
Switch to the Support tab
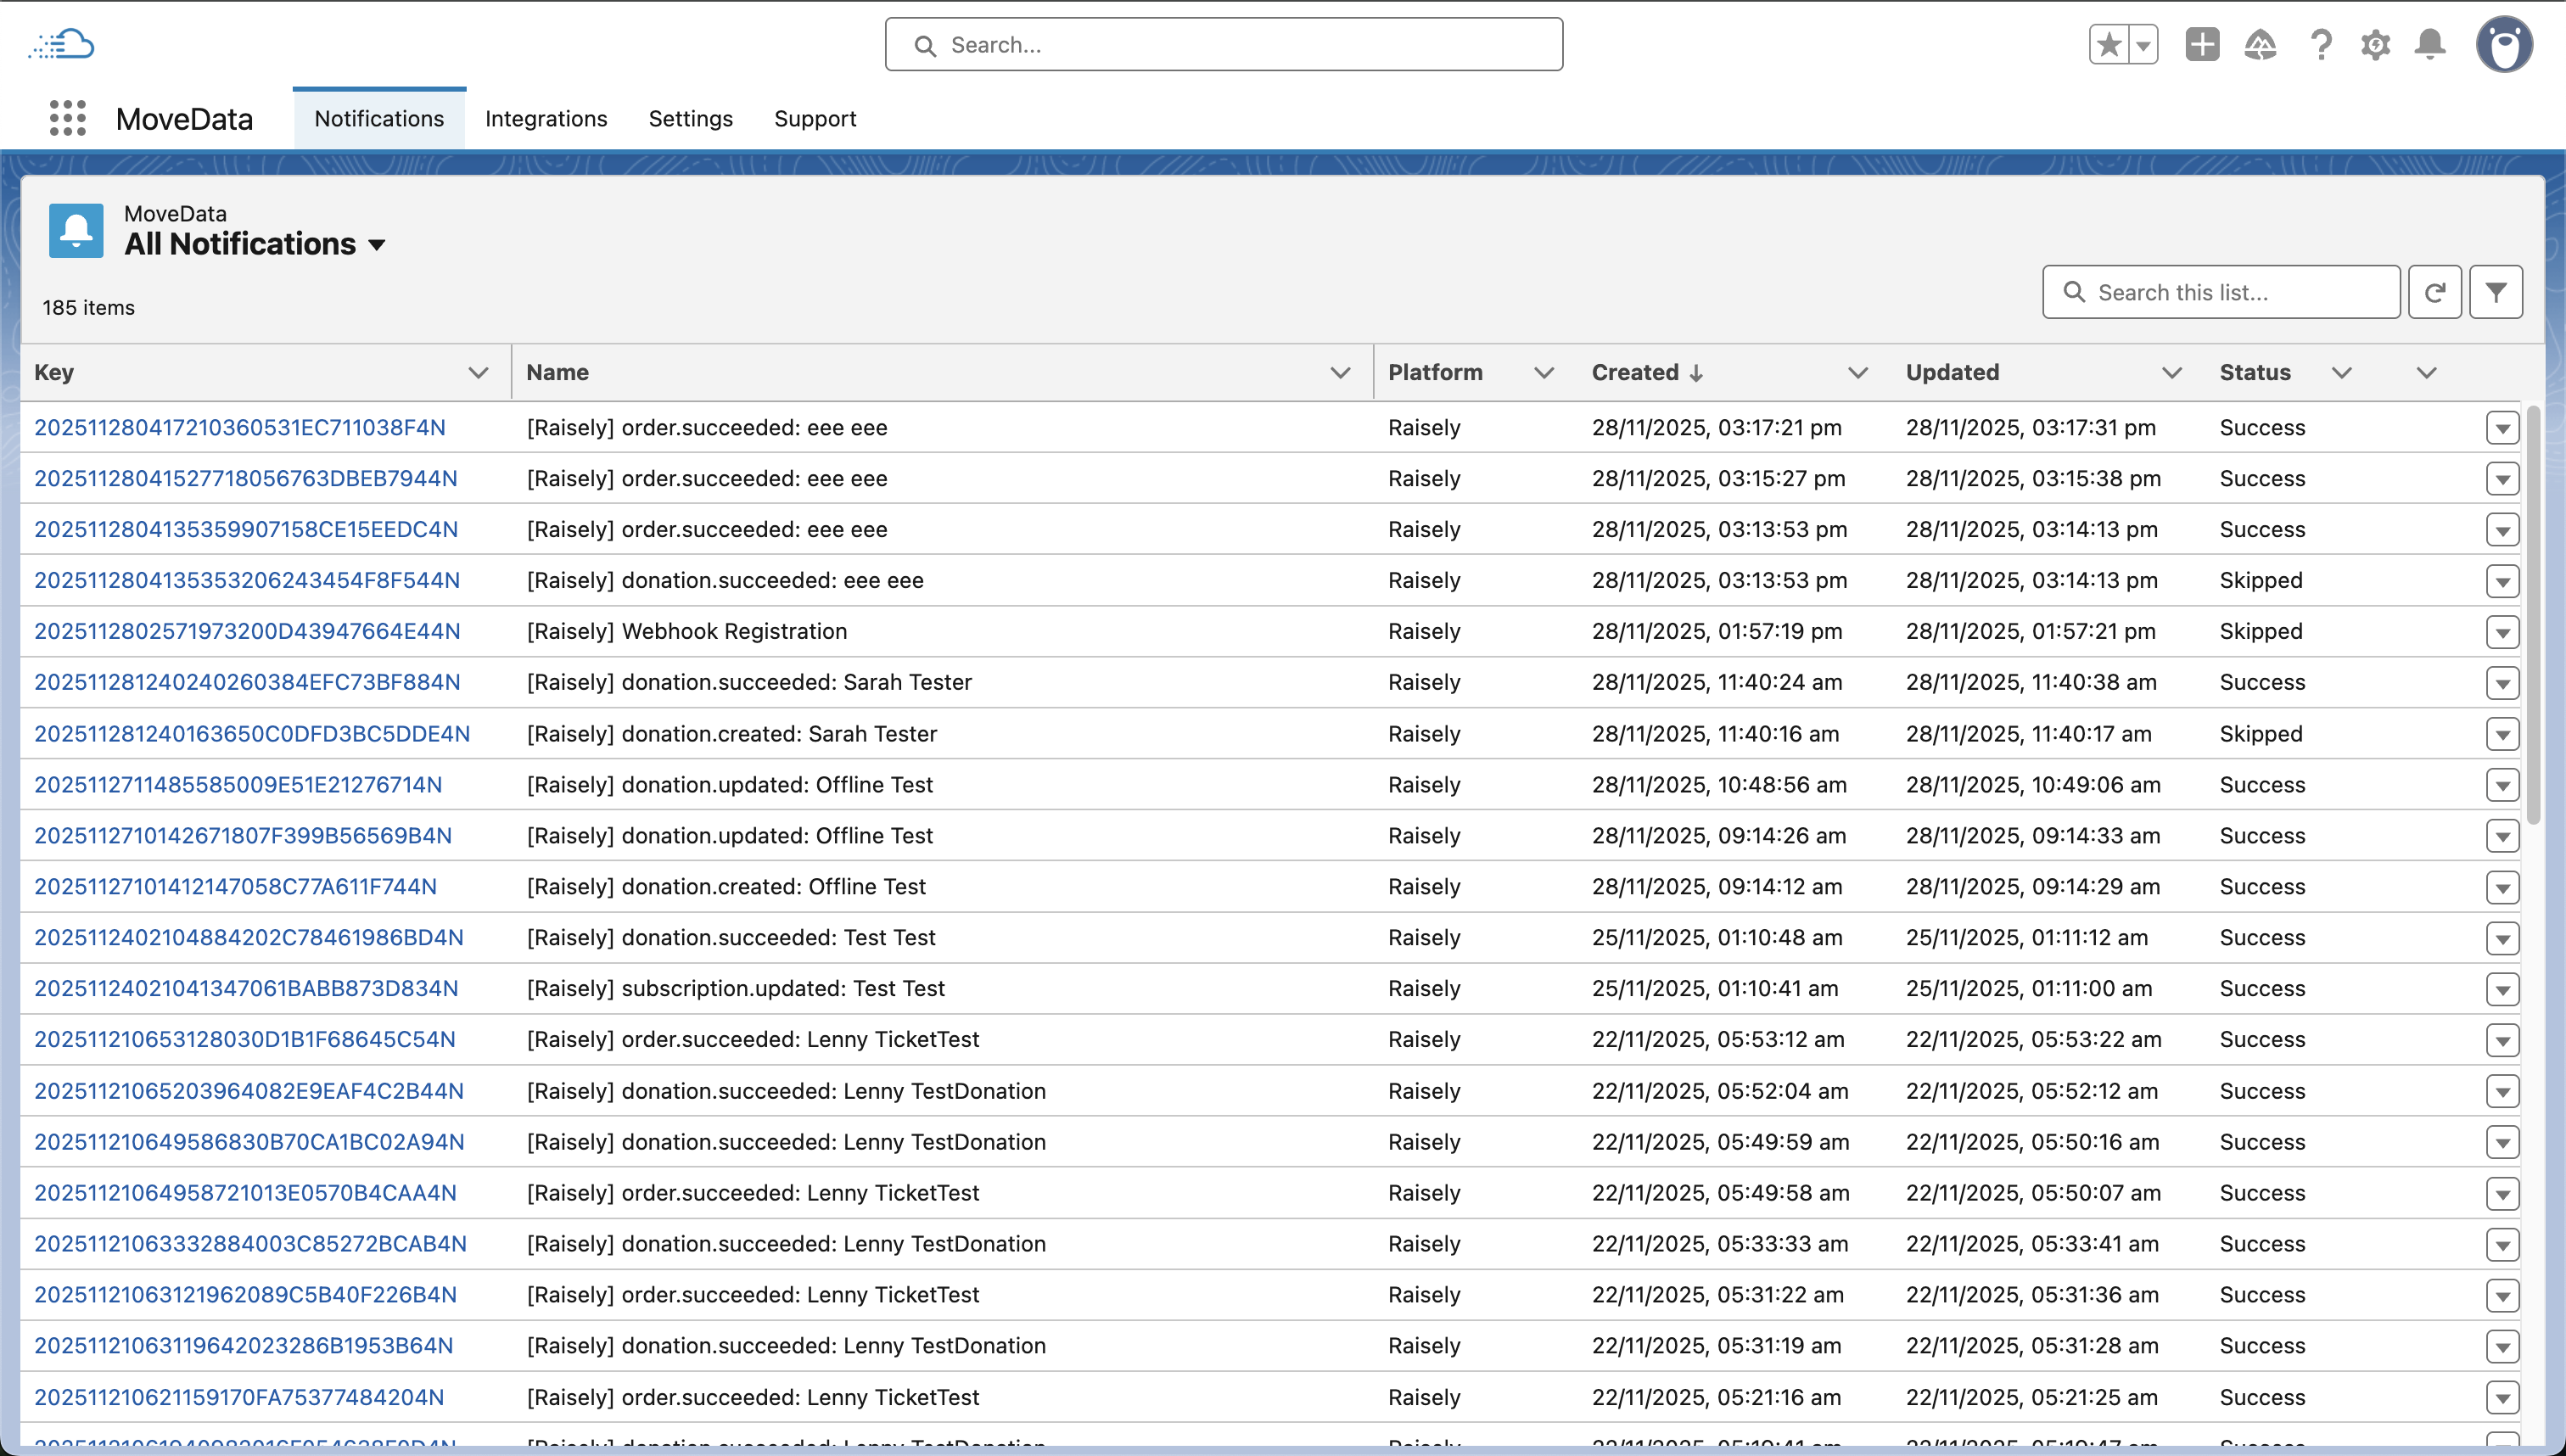pyautogui.click(x=815, y=118)
